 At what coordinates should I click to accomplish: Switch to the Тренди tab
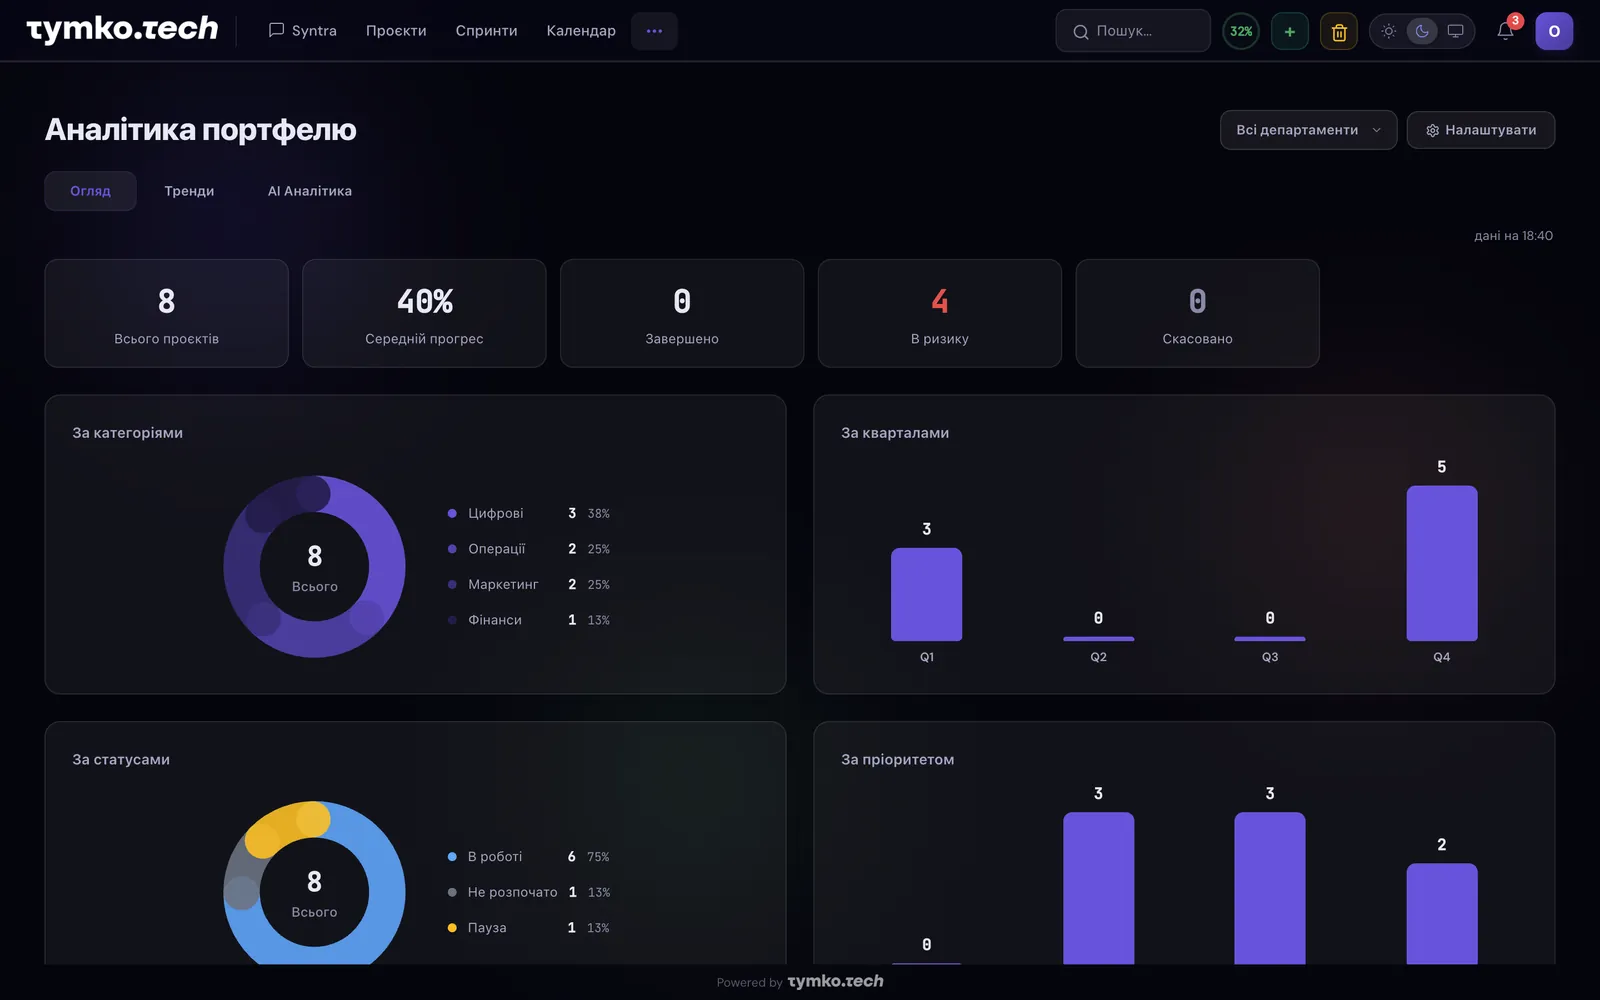coord(189,191)
